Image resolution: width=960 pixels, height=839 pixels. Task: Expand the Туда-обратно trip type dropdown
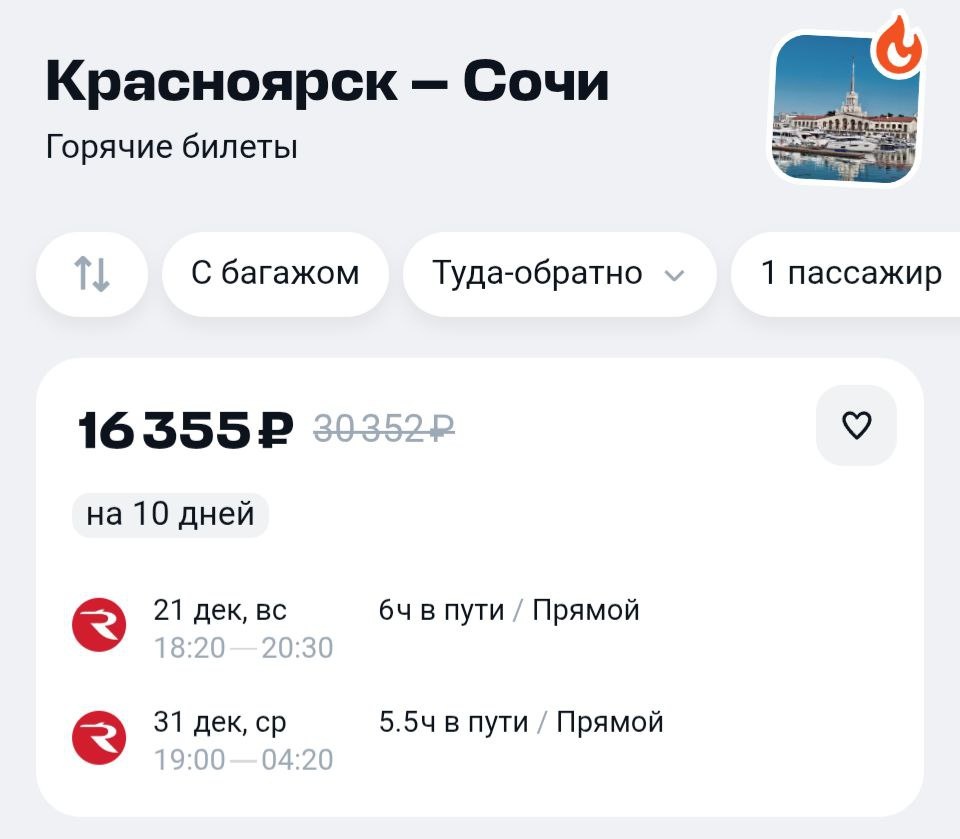click(x=559, y=274)
